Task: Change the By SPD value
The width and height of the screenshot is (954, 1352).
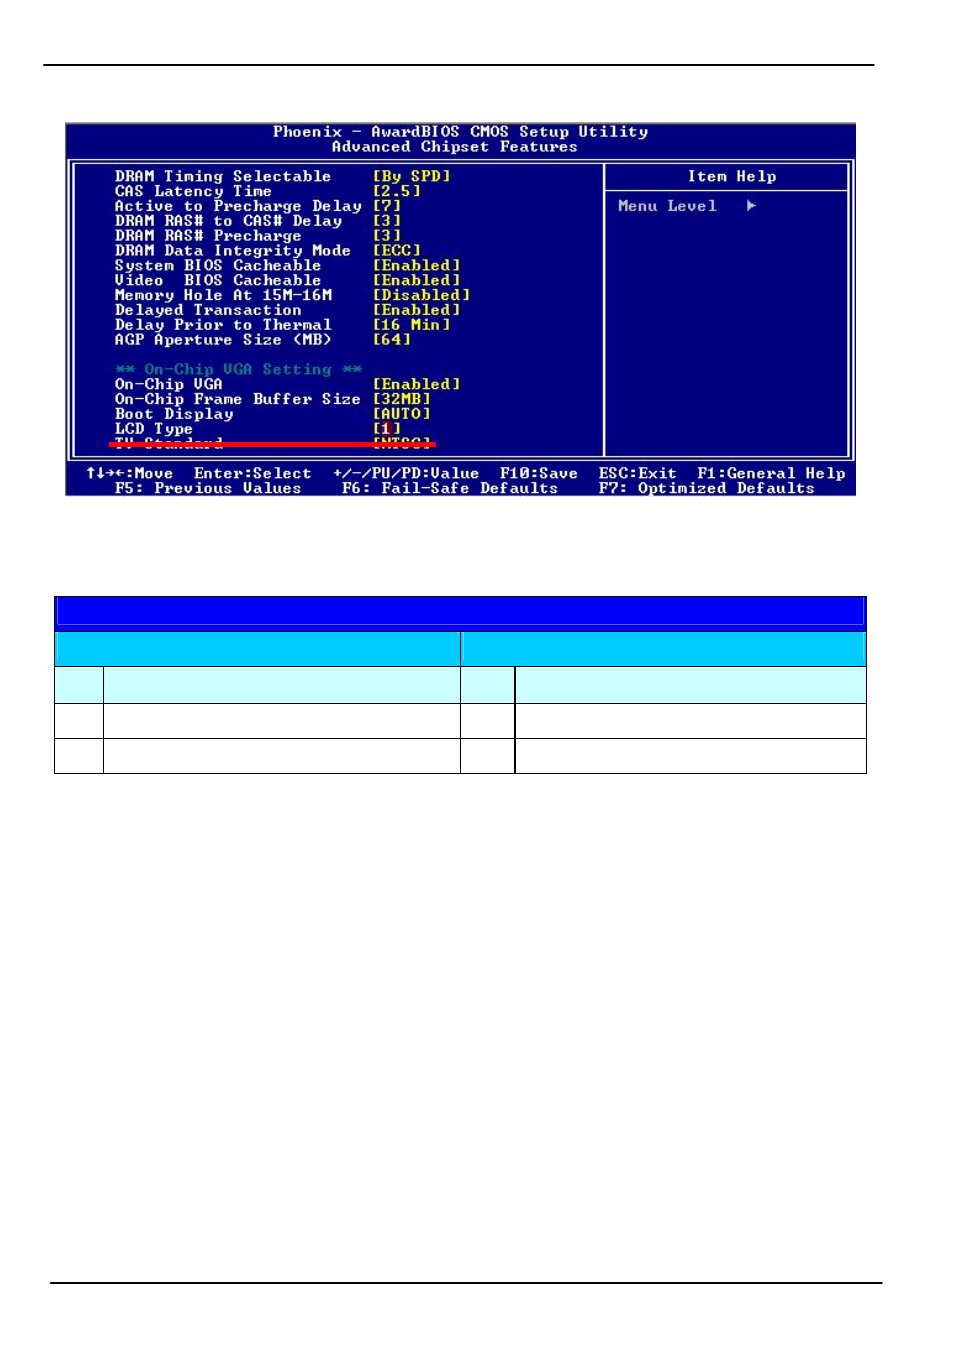Action: [411, 176]
